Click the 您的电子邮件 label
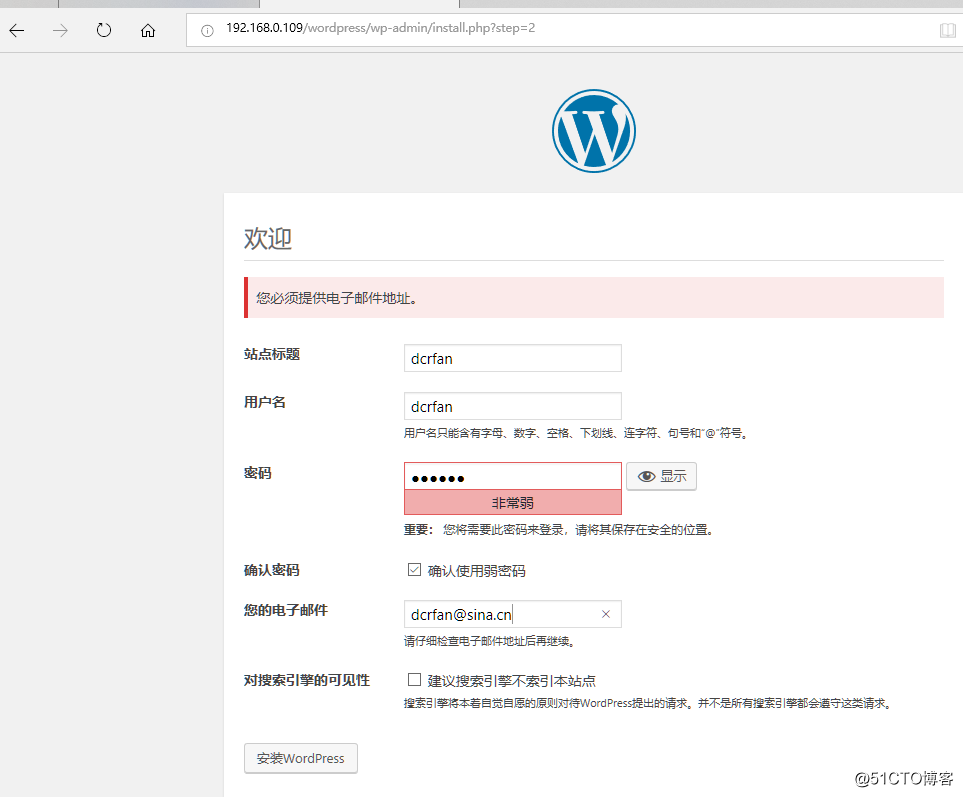963x797 pixels. click(x=286, y=610)
